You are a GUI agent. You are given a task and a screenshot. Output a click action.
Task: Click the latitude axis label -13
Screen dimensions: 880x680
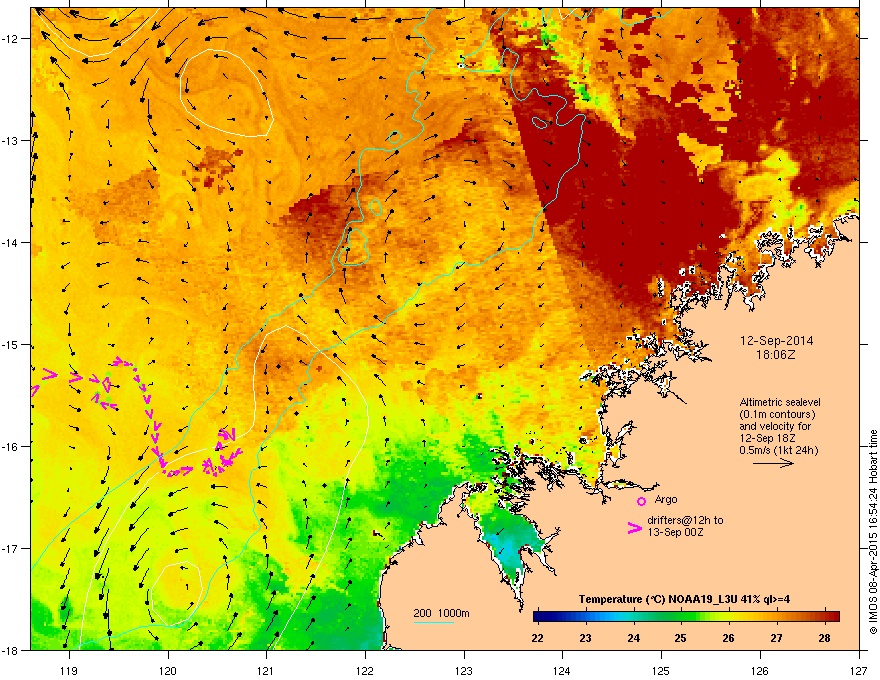coord(10,141)
